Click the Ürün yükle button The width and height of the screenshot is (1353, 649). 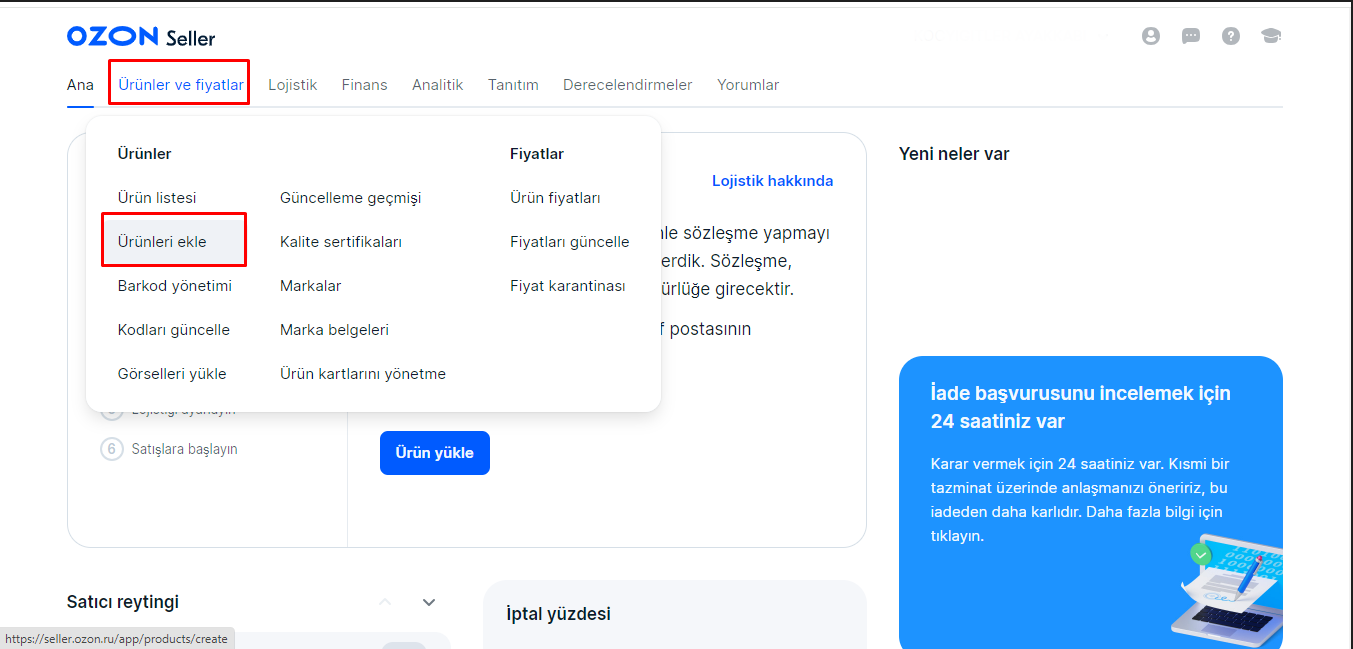[x=435, y=453]
